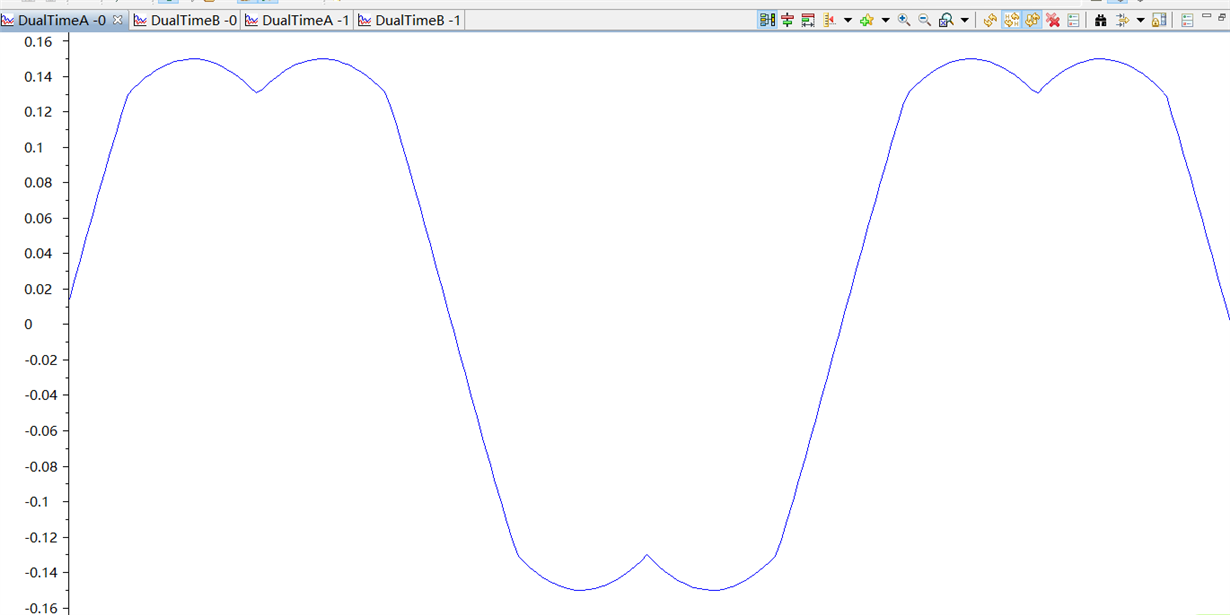1230x615 pixels.
Task: Click the -0.12 y-axis label
Action: pos(42,538)
